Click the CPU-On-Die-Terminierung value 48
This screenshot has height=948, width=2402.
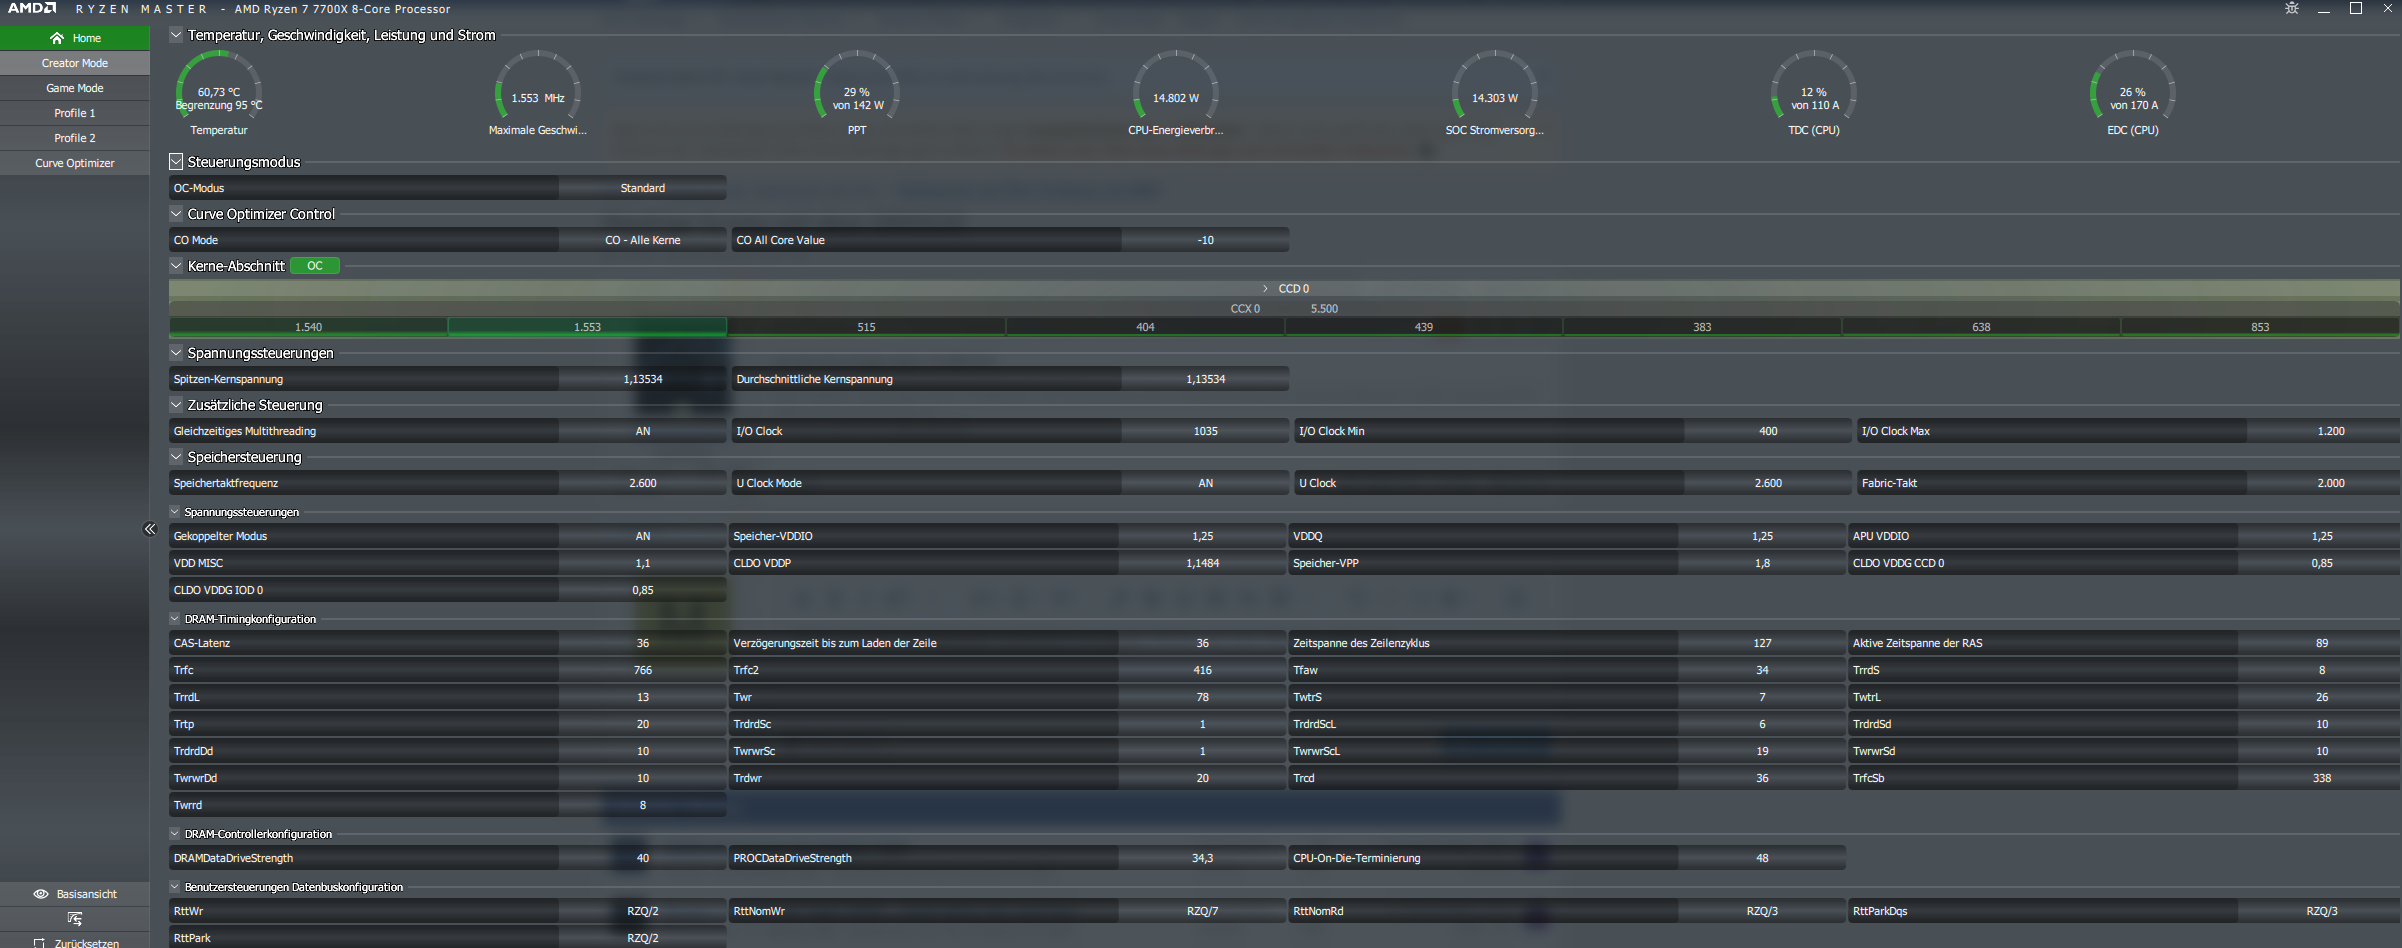tap(1762, 858)
